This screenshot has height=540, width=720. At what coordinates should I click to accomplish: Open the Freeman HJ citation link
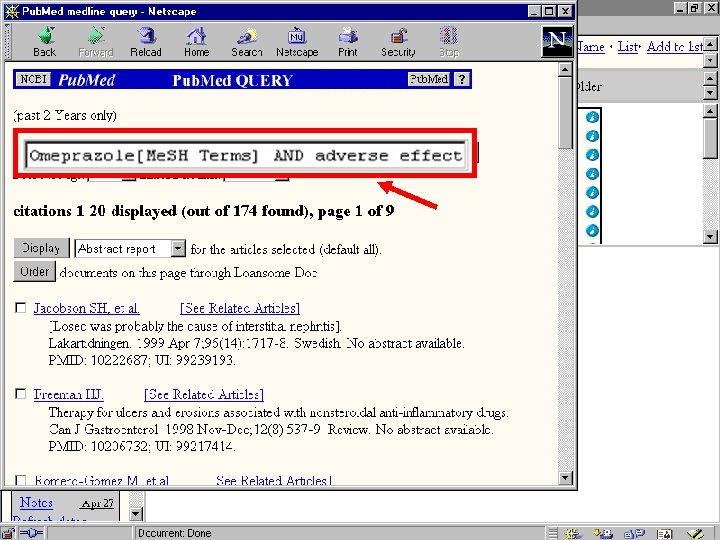(x=68, y=394)
